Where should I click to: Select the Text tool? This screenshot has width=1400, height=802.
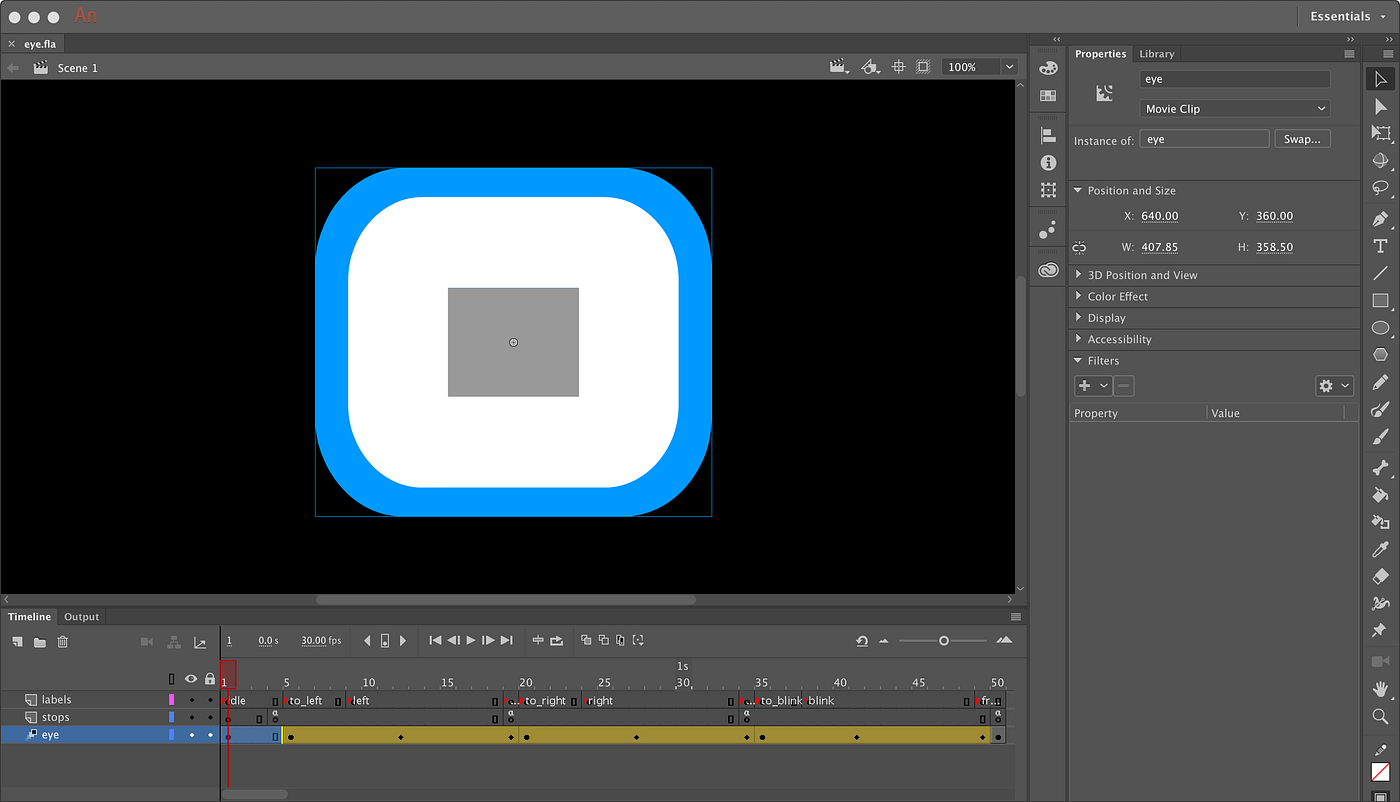coord(1380,246)
